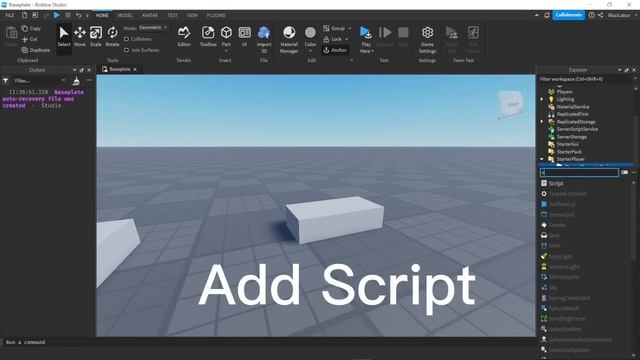Screen dimensions: 640x360
Task: Click the Lock tool button
Action: [x=332, y=39]
